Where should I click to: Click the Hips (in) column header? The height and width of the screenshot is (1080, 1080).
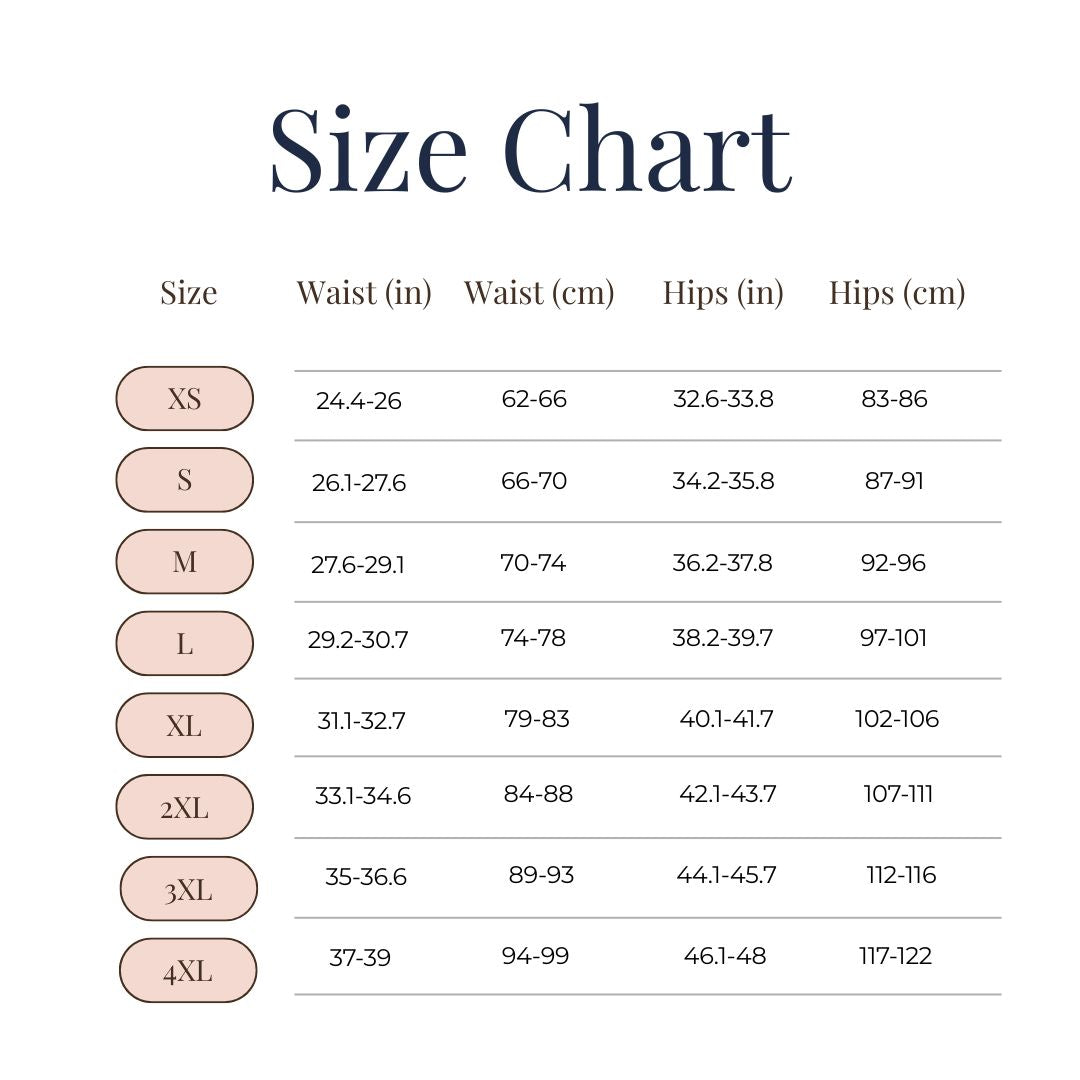(723, 293)
